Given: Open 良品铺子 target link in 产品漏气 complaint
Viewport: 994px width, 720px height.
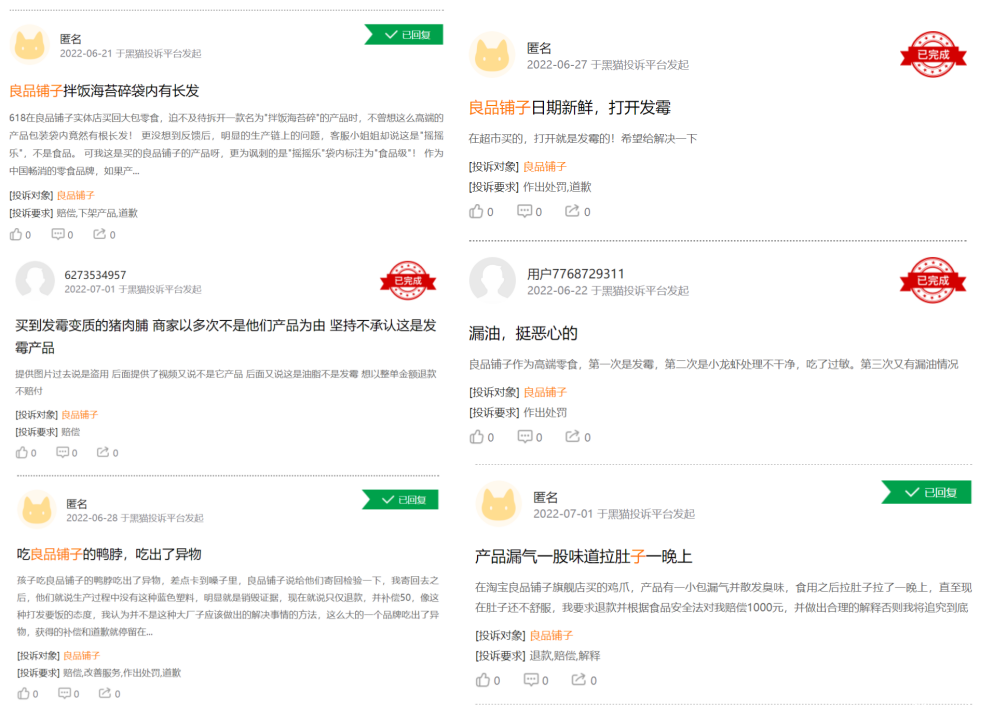Looking at the screenshot, I should tap(552, 635).
